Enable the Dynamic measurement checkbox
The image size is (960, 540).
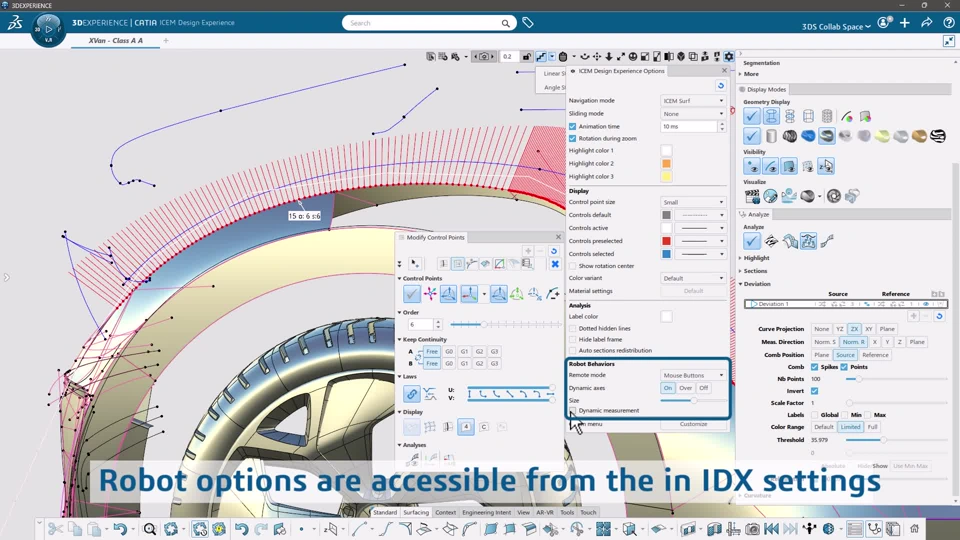572,410
